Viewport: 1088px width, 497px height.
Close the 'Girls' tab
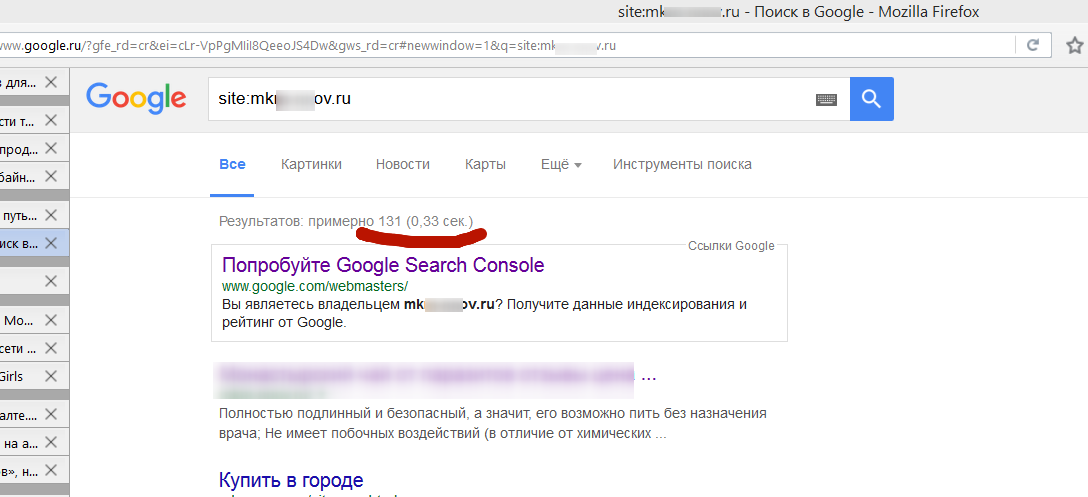point(51,376)
